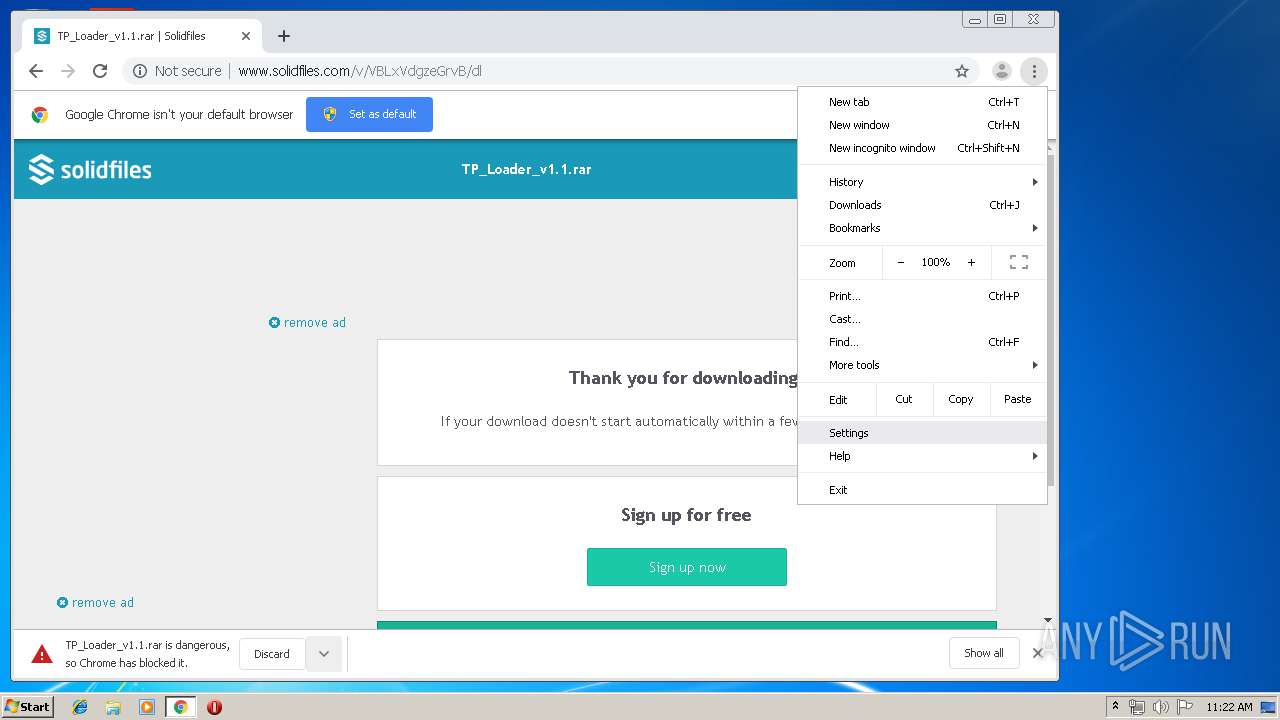Open a new tab with the plus button
The height and width of the screenshot is (720, 1280).
click(284, 36)
